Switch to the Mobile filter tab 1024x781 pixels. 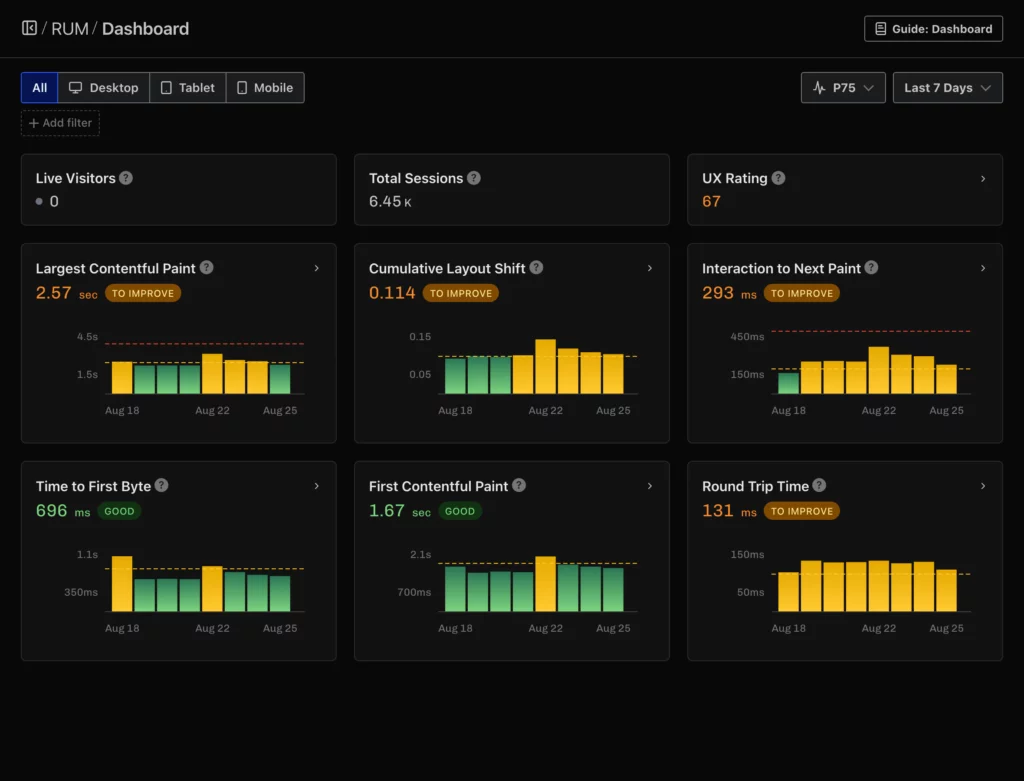click(265, 88)
